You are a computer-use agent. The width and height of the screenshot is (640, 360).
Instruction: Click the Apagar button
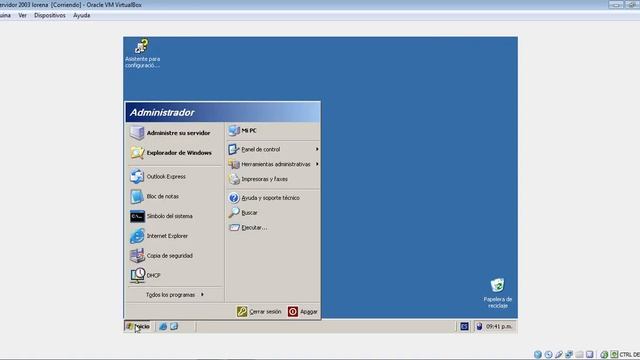[x=302, y=312]
